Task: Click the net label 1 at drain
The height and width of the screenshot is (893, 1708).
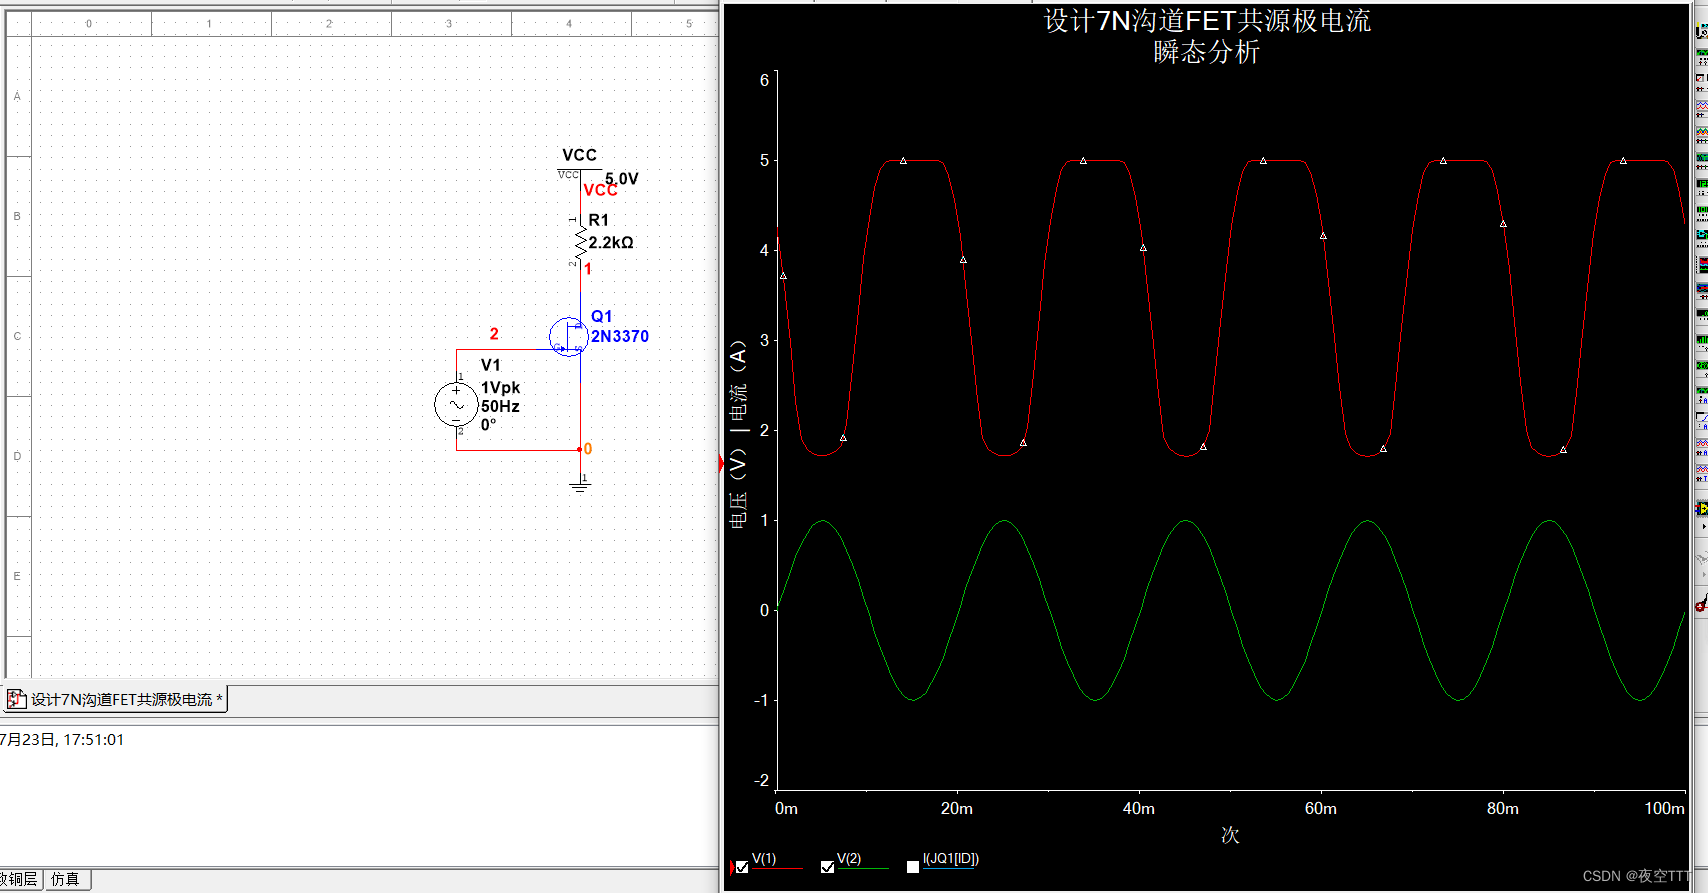Action: (588, 269)
